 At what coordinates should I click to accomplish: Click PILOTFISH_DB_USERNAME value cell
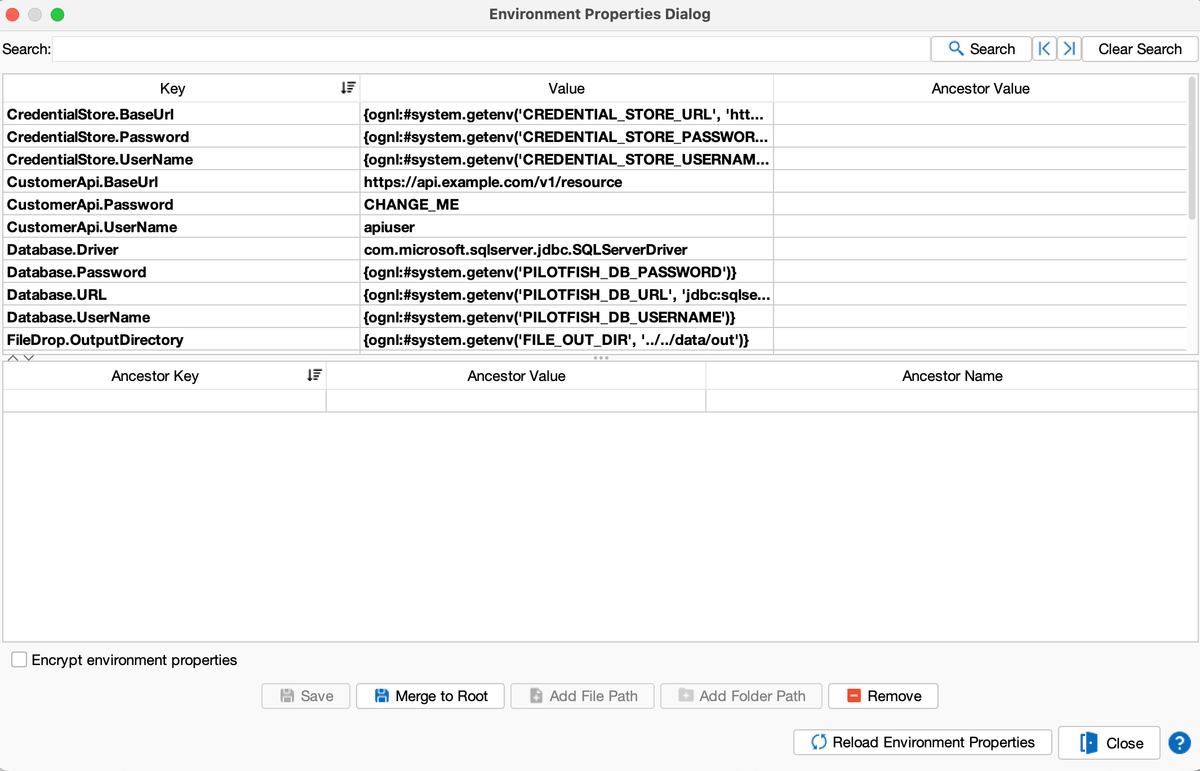click(566, 317)
